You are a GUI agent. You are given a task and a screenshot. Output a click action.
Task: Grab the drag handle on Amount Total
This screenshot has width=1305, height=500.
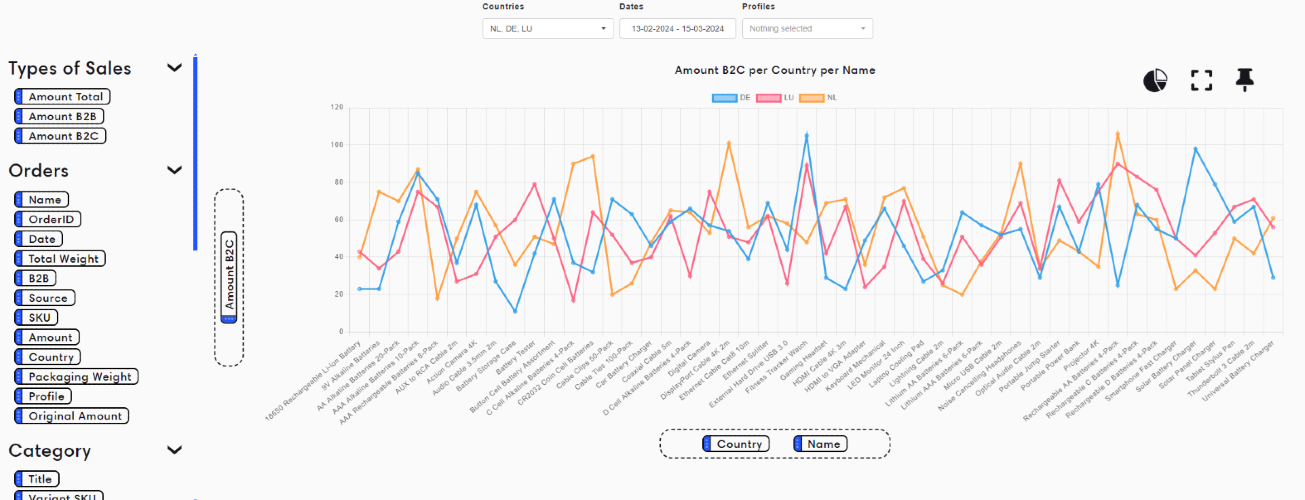(19, 97)
